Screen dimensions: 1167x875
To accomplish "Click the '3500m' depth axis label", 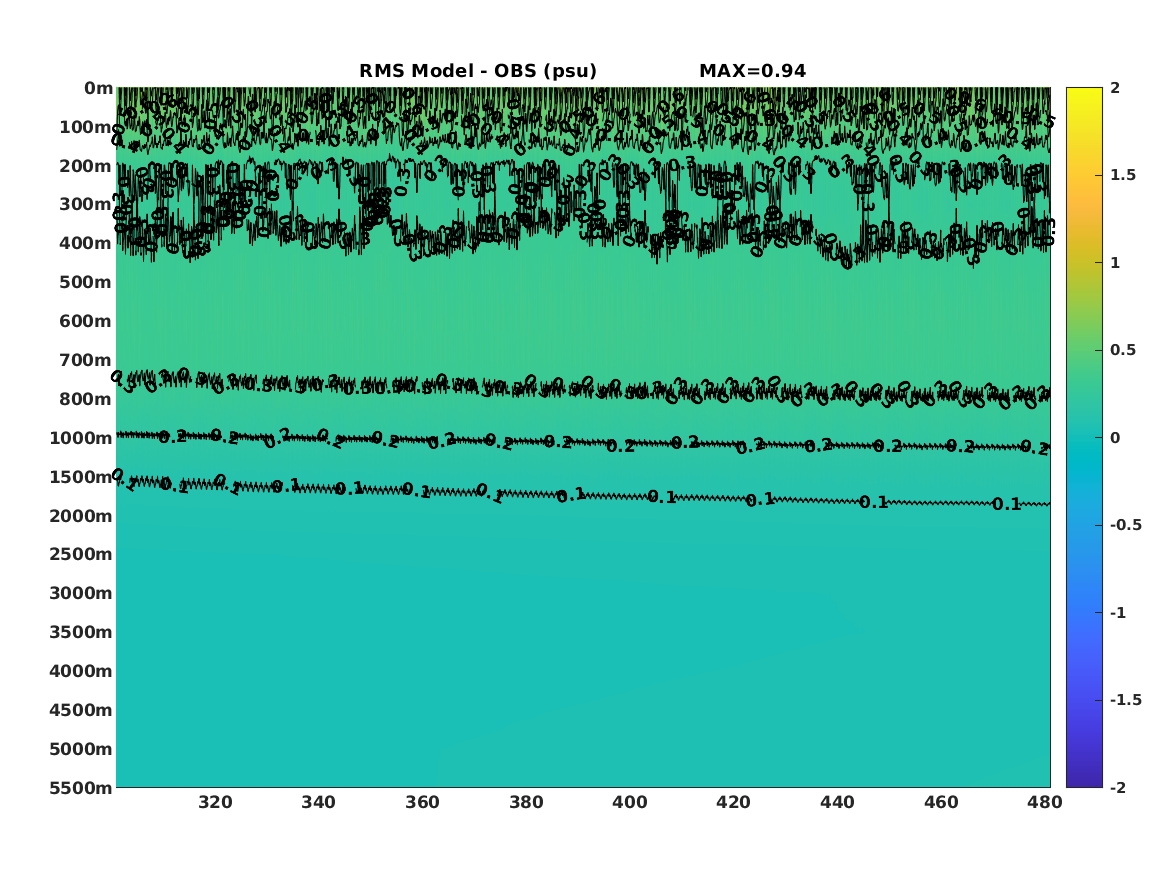I will [x=81, y=632].
